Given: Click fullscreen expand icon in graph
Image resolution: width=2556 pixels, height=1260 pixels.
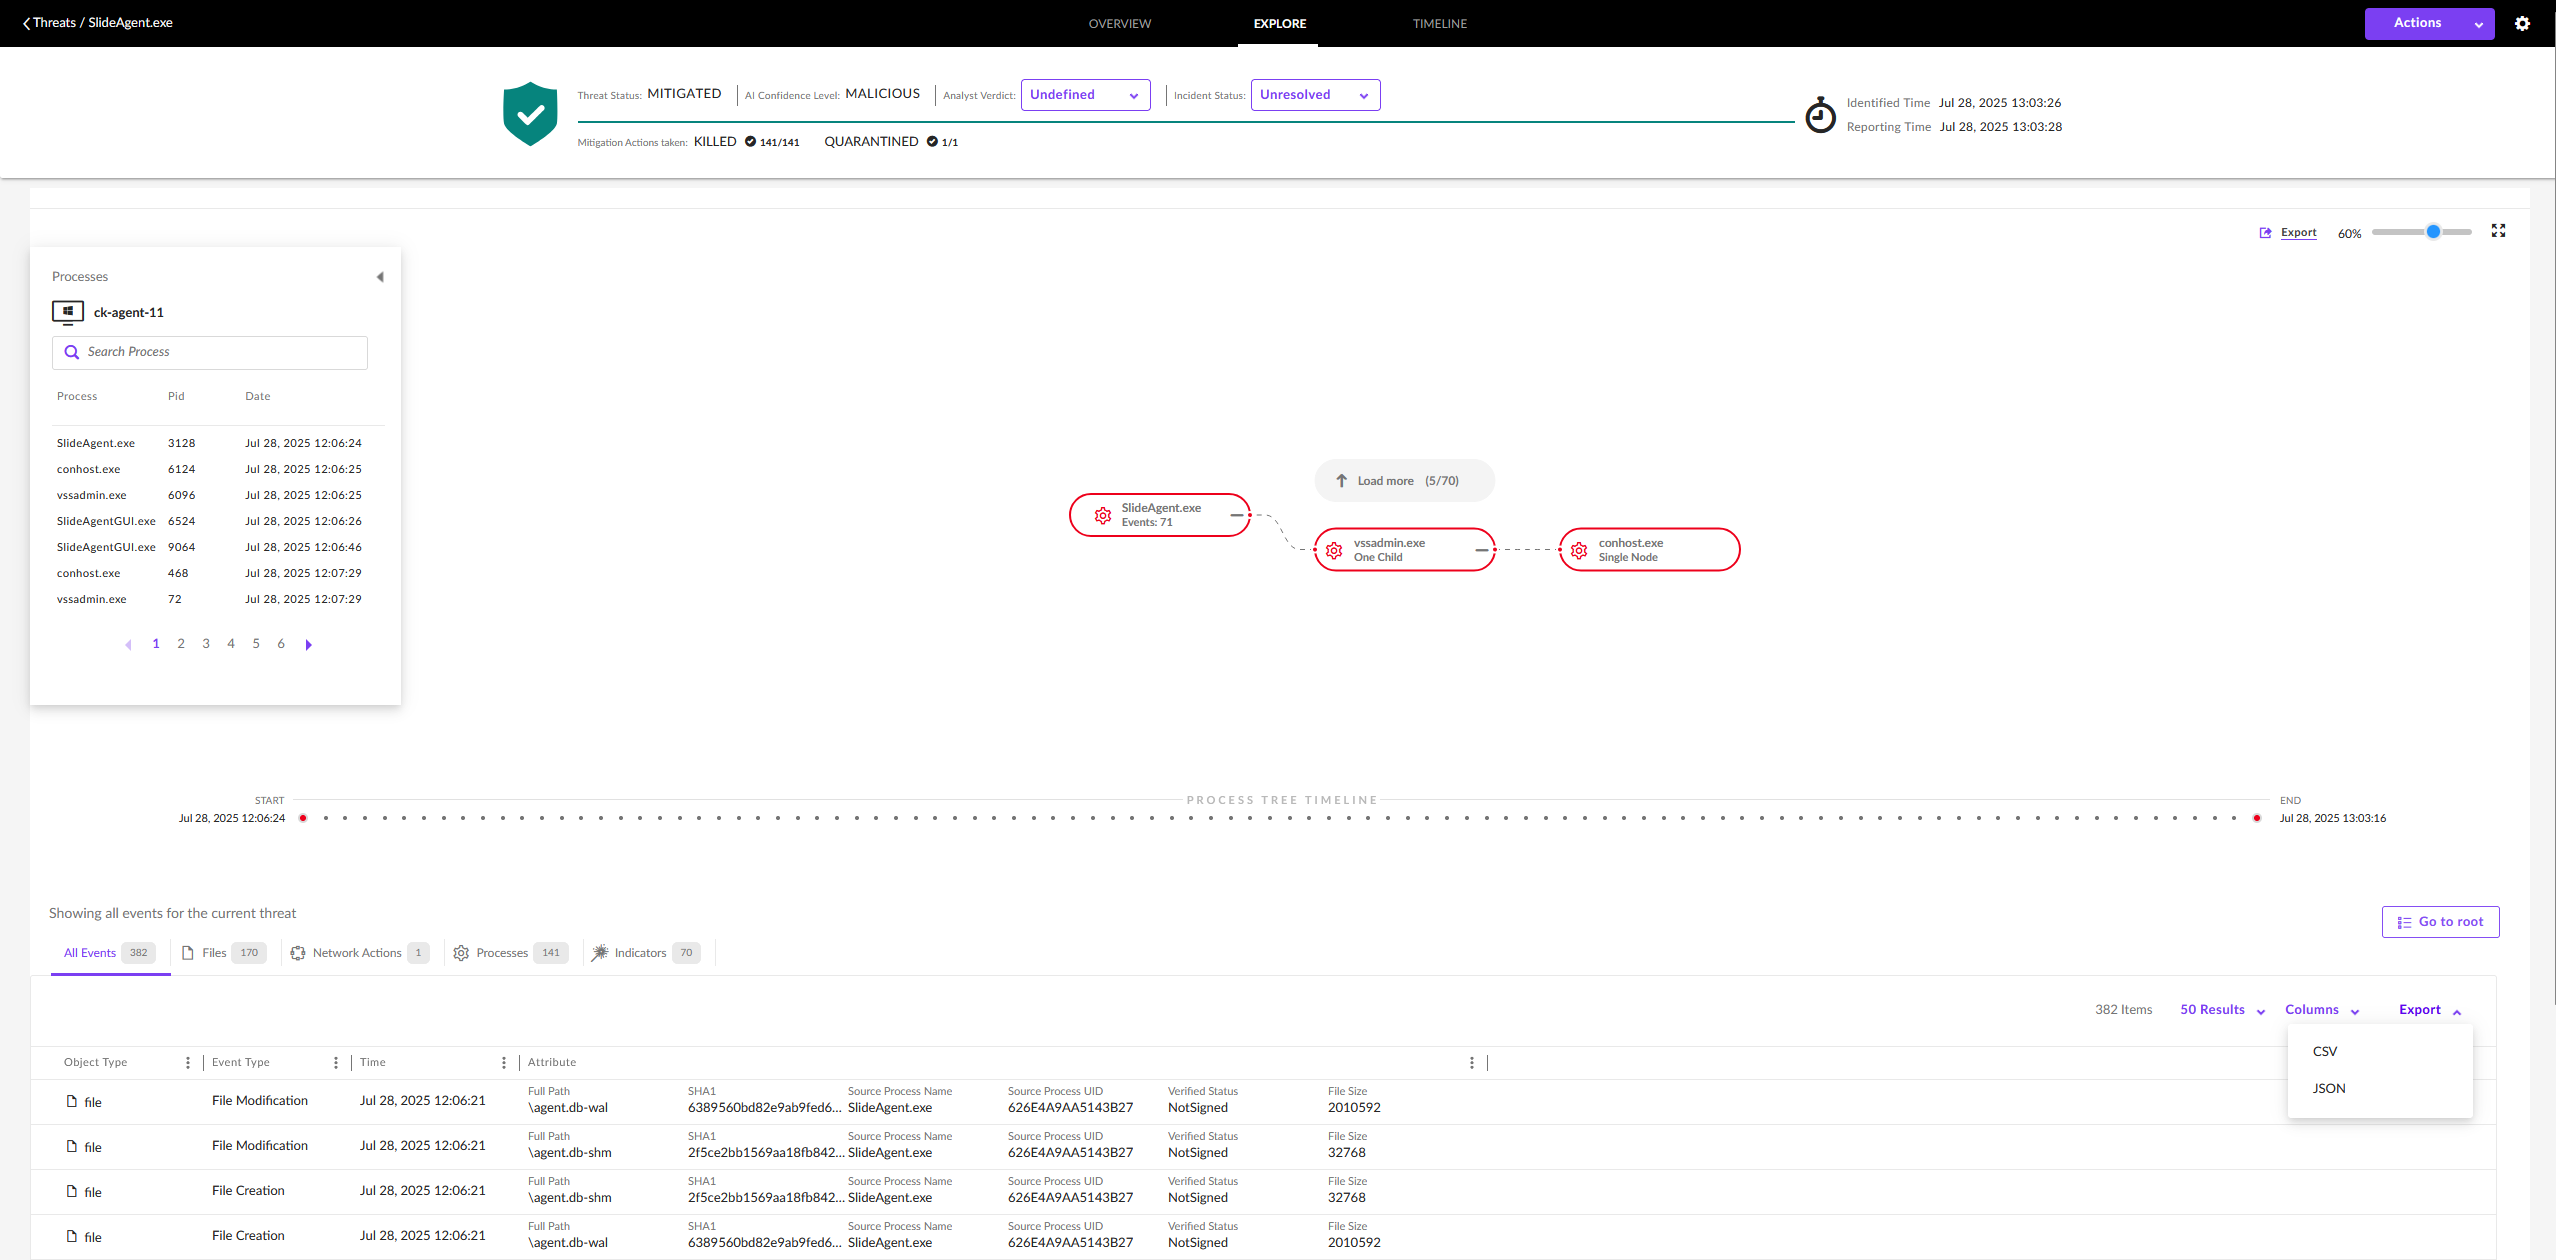Looking at the screenshot, I should point(2498,231).
